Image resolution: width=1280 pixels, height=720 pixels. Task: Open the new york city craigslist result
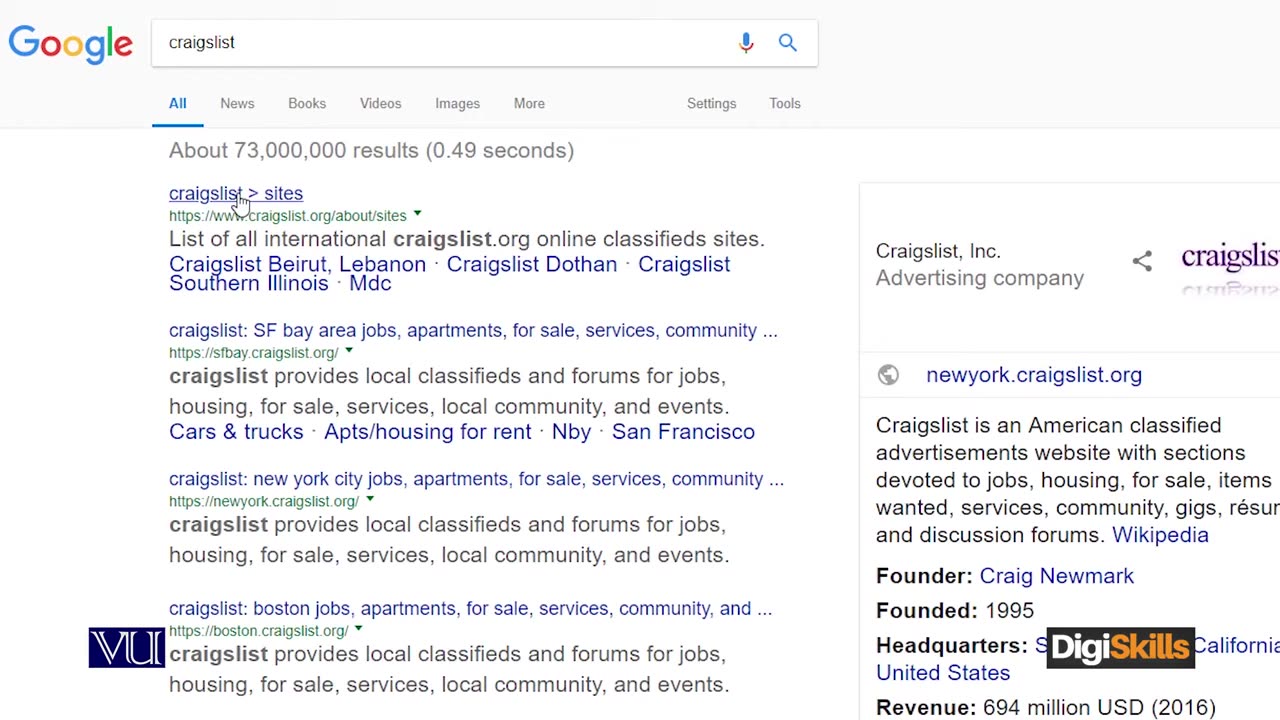(x=476, y=478)
